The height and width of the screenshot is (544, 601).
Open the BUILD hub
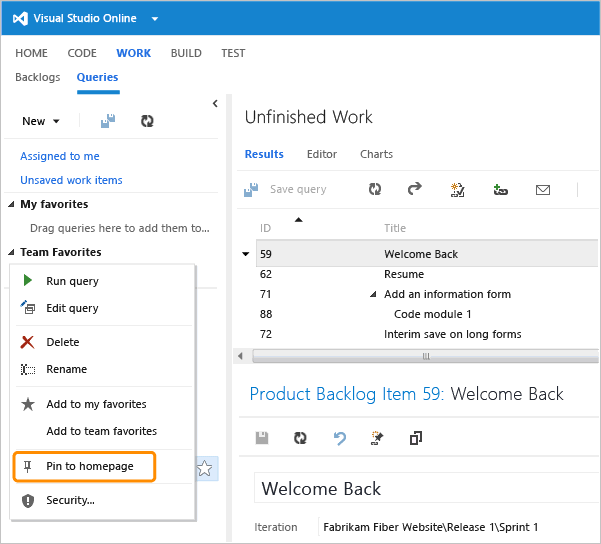click(x=186, y=53)
